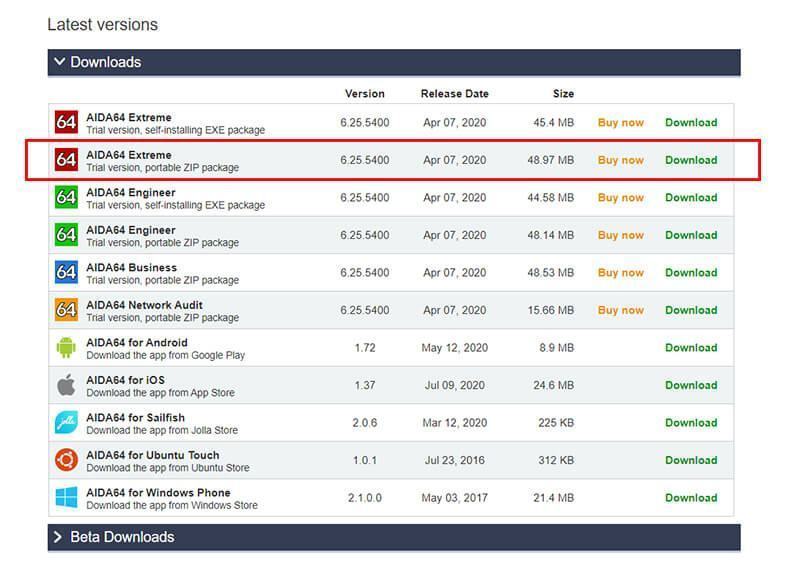Click the blue AIDA64 Business icon
The width and height of the screenshot is (800, 573).
pos(66,273)
